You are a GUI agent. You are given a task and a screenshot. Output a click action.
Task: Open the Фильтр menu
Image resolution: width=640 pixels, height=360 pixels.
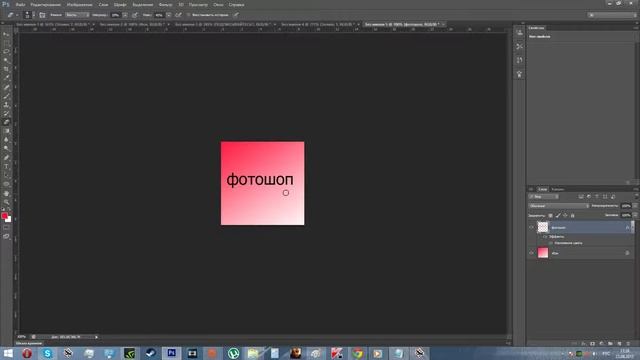(165, 4)
